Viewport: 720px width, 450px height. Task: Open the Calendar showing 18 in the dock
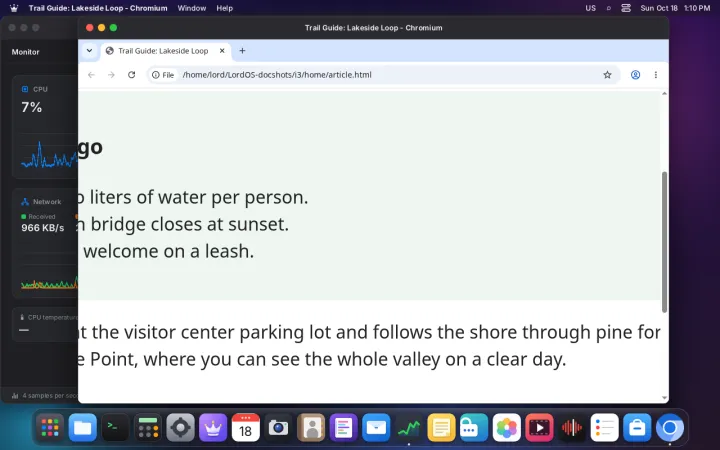coord(246,428)
